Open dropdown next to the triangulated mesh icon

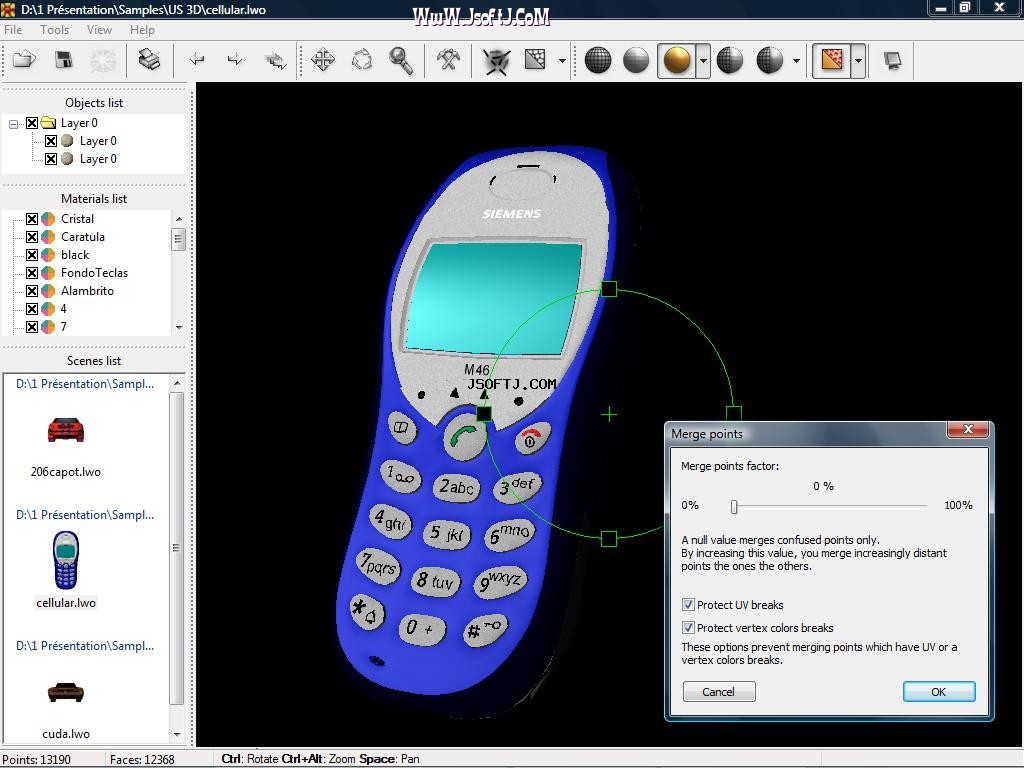click(x=562, y=61)
